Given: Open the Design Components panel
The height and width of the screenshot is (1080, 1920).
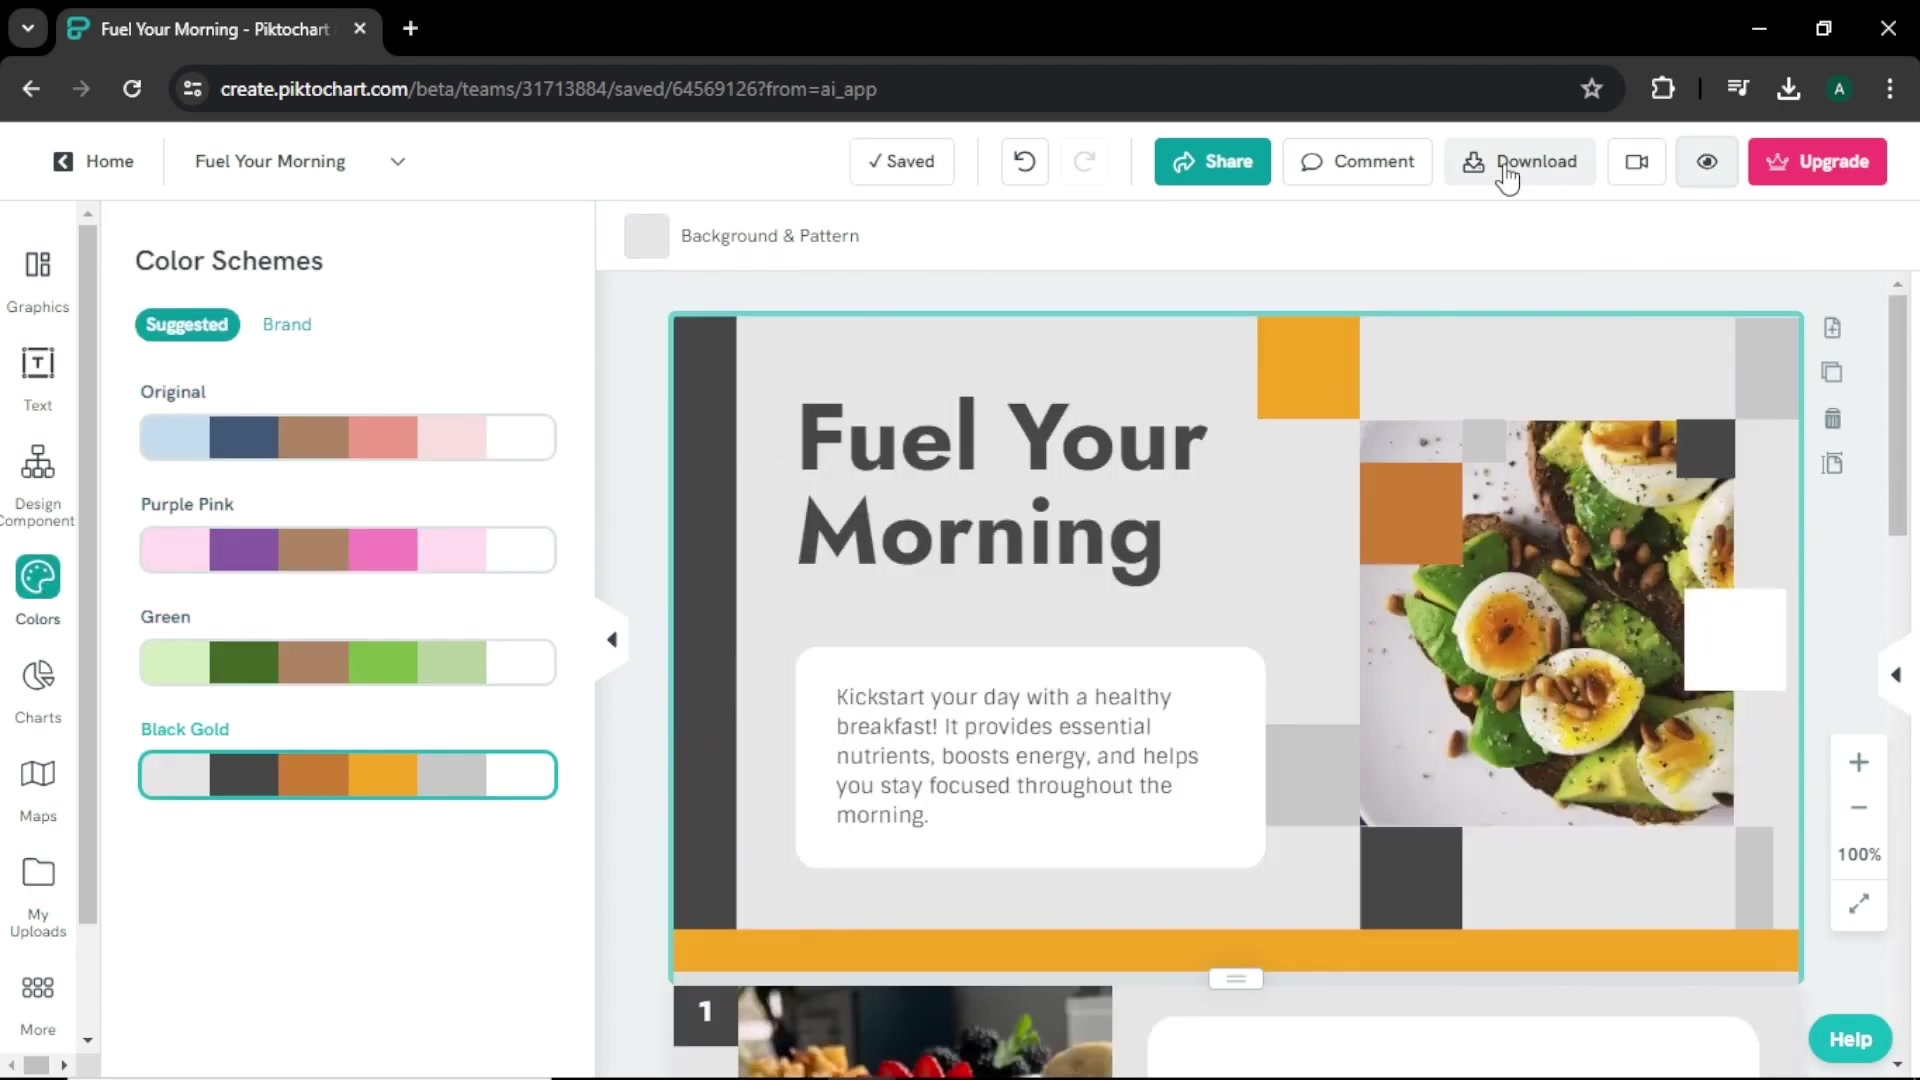Looking at the screenshot, I should pyautogui.click(x=38, y=485).
